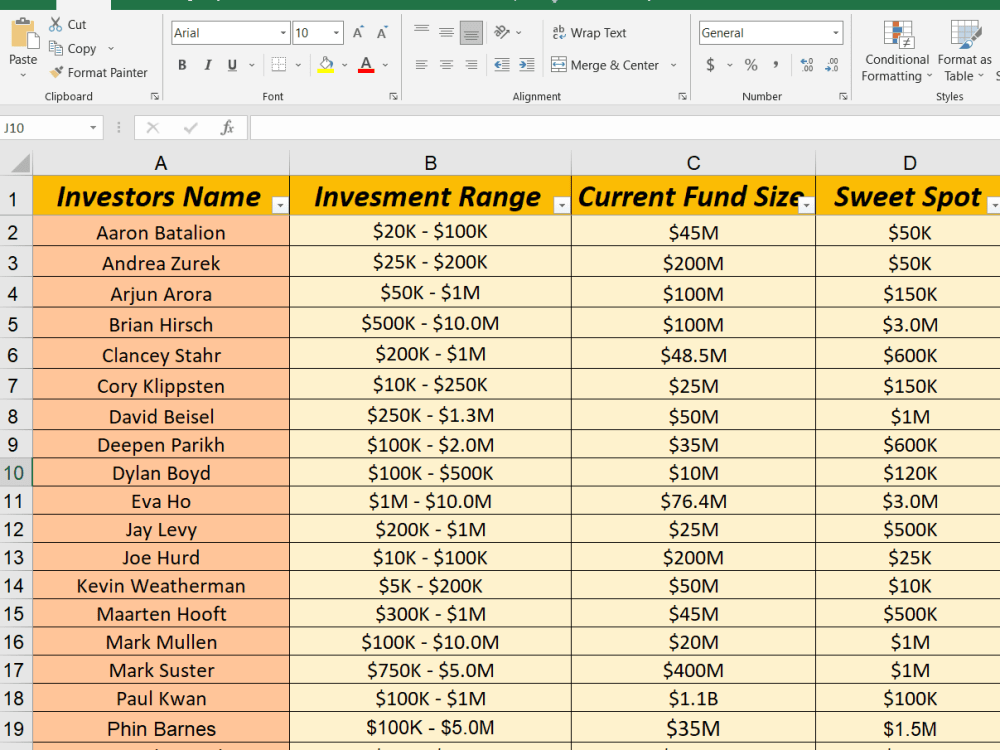Decrease font size with small A icon

coord(382,33)
